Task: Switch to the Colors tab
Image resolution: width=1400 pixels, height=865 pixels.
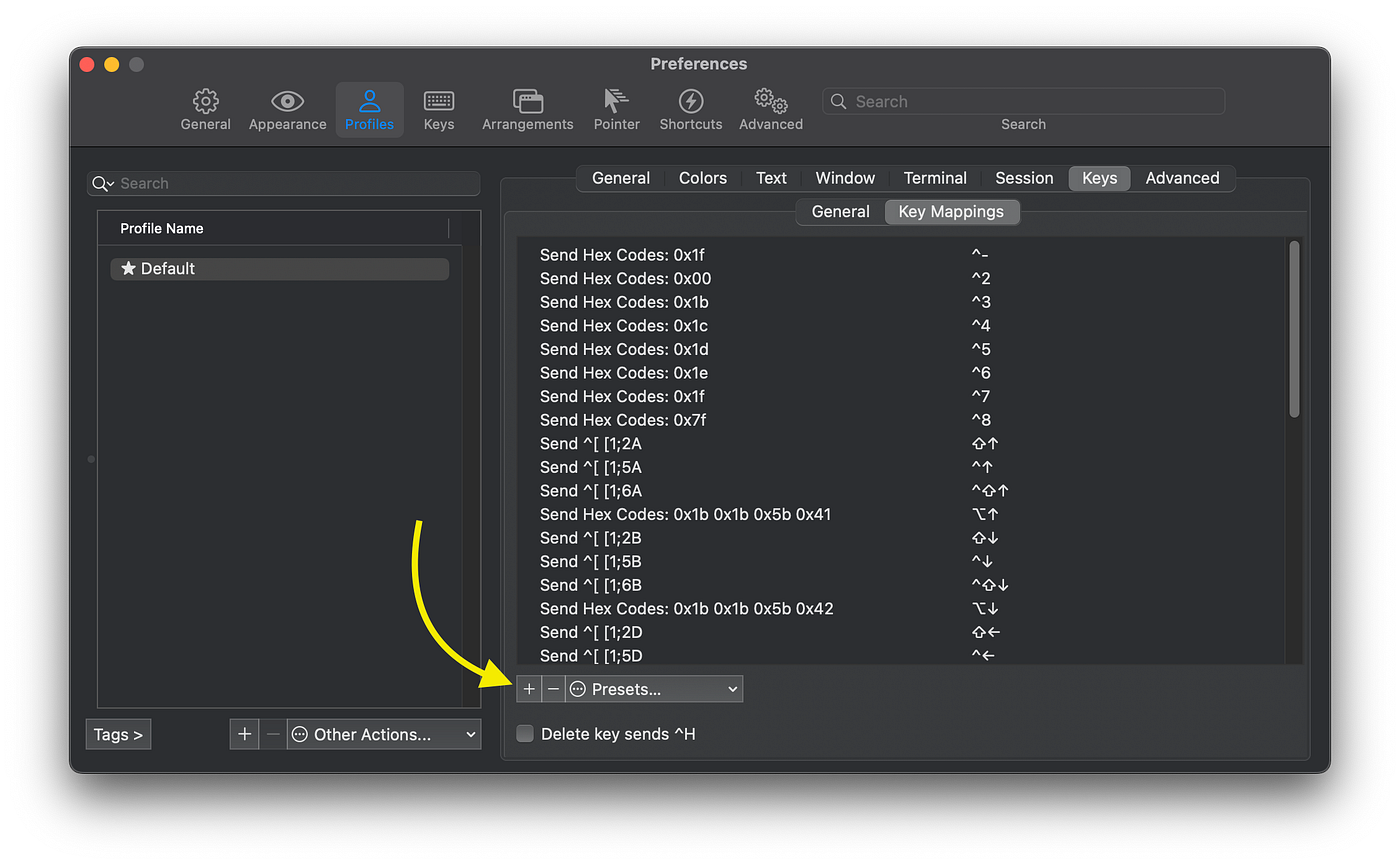Action: pyautogui.click(x=703, y=178)
